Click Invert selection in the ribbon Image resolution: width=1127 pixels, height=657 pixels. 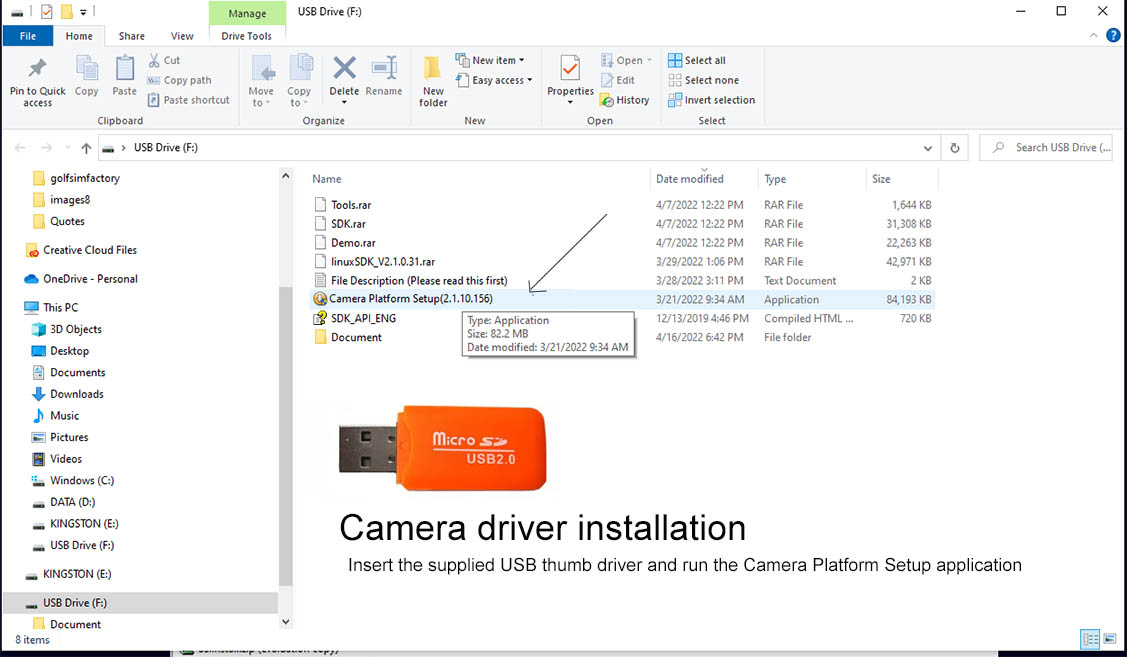711,100
